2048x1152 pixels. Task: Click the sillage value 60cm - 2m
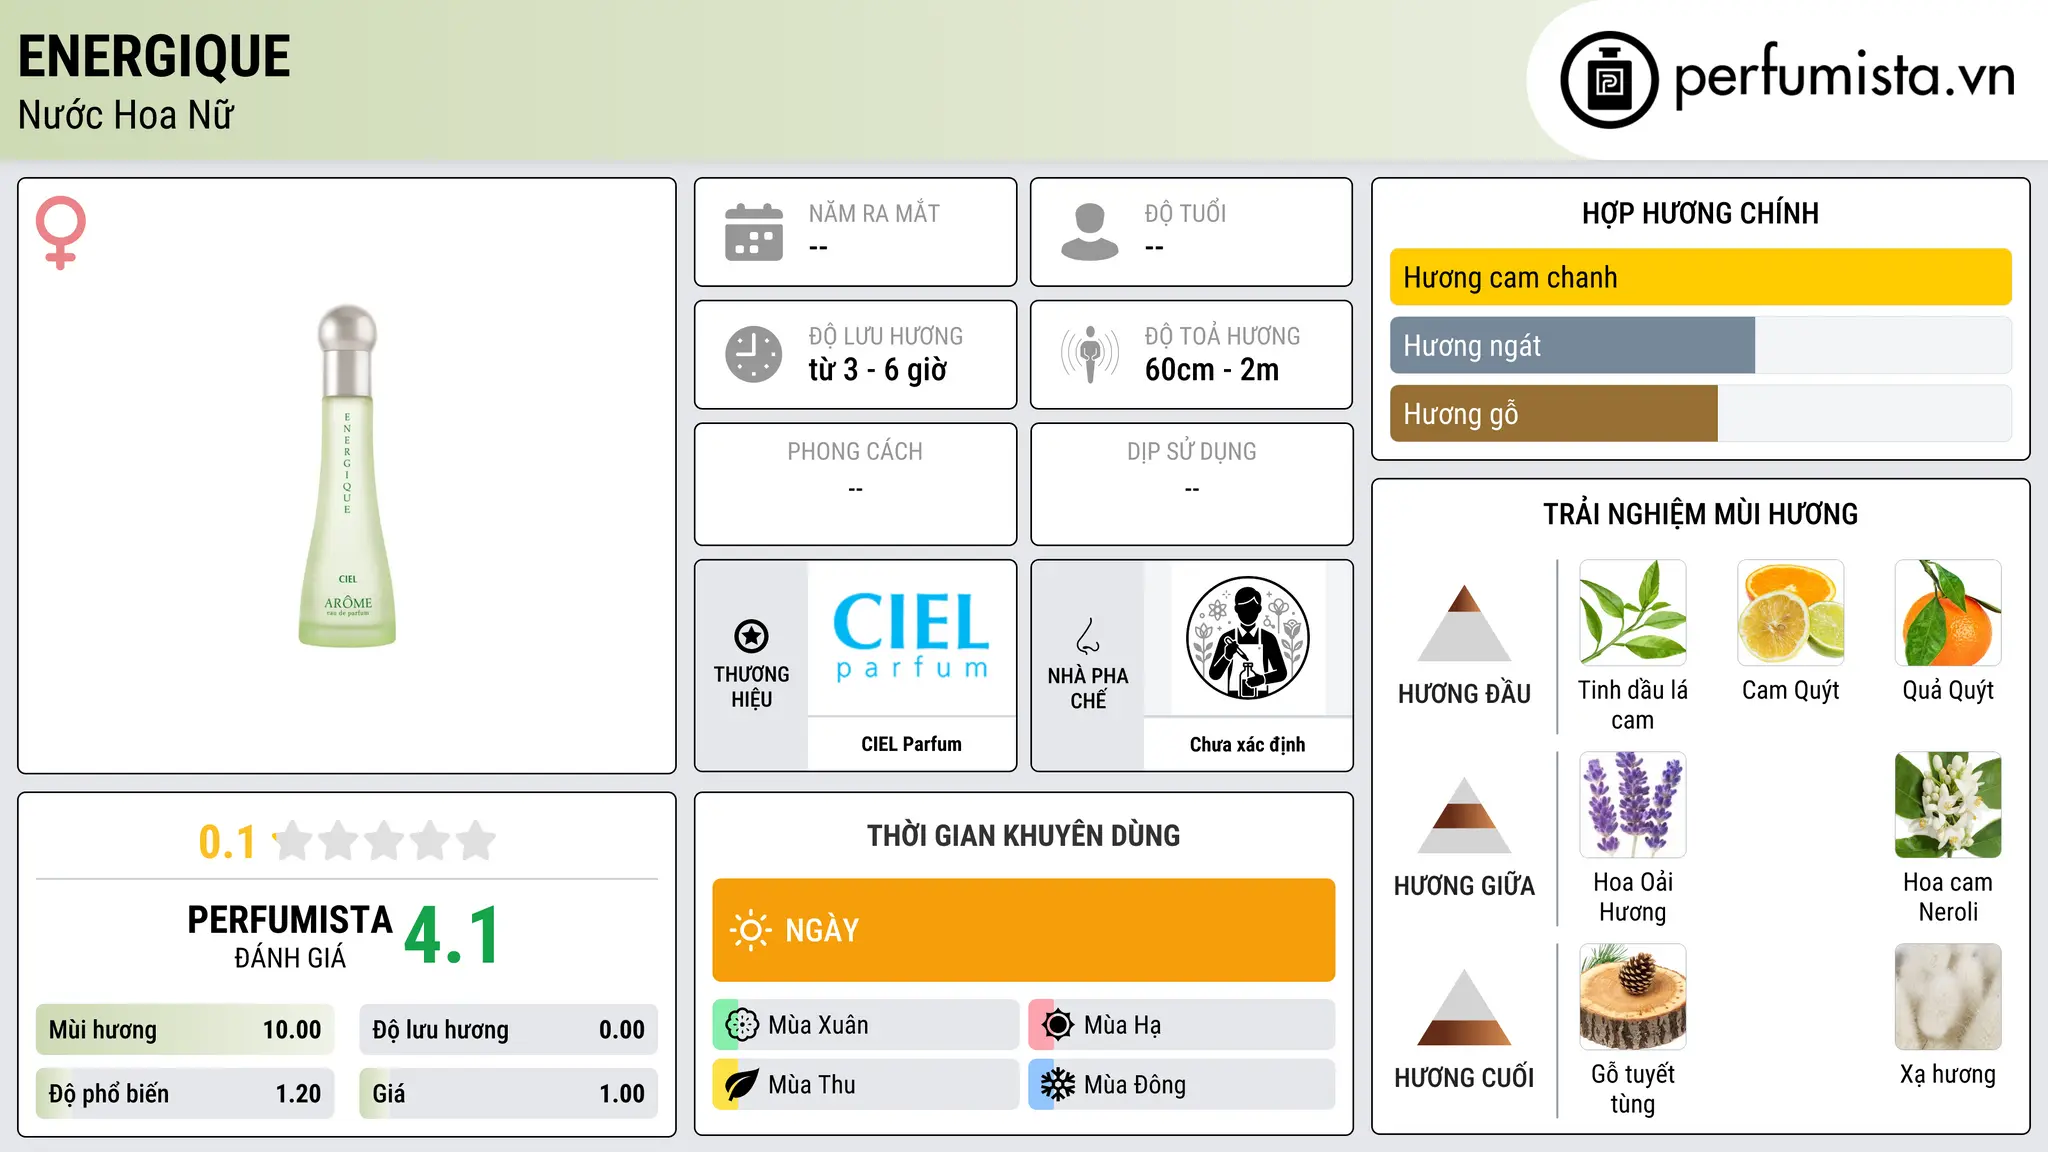point(1211,370)
